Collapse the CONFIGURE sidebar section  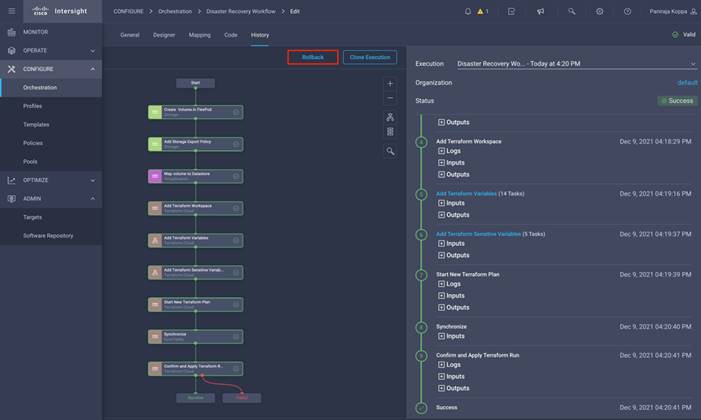coord(51,69)
